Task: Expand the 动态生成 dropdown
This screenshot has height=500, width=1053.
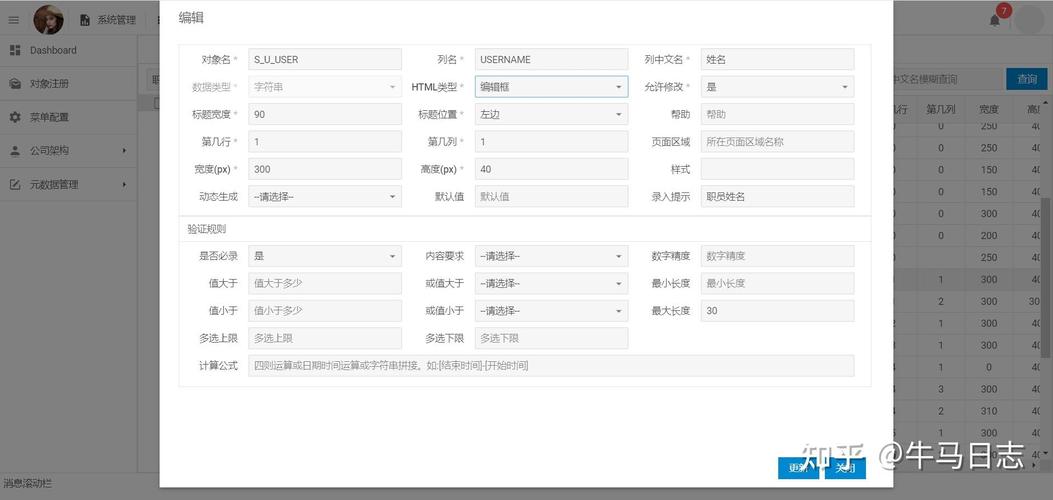Action: 325,197
